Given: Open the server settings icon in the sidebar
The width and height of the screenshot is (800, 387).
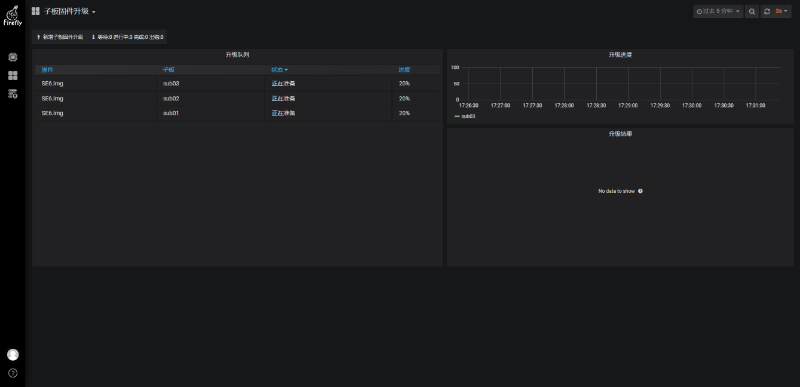Looking at the screenshot, I should [x=13, y=94].
